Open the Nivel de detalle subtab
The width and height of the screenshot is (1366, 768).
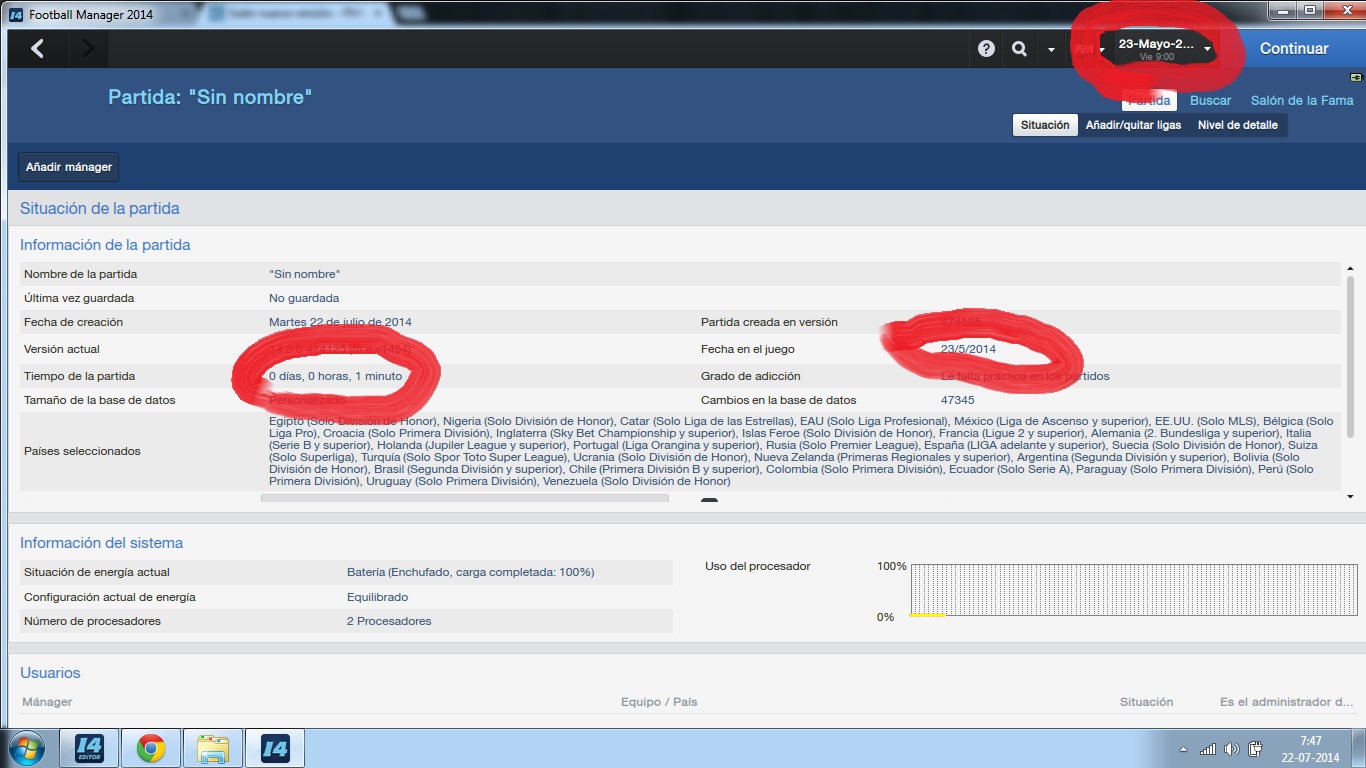1237,125
